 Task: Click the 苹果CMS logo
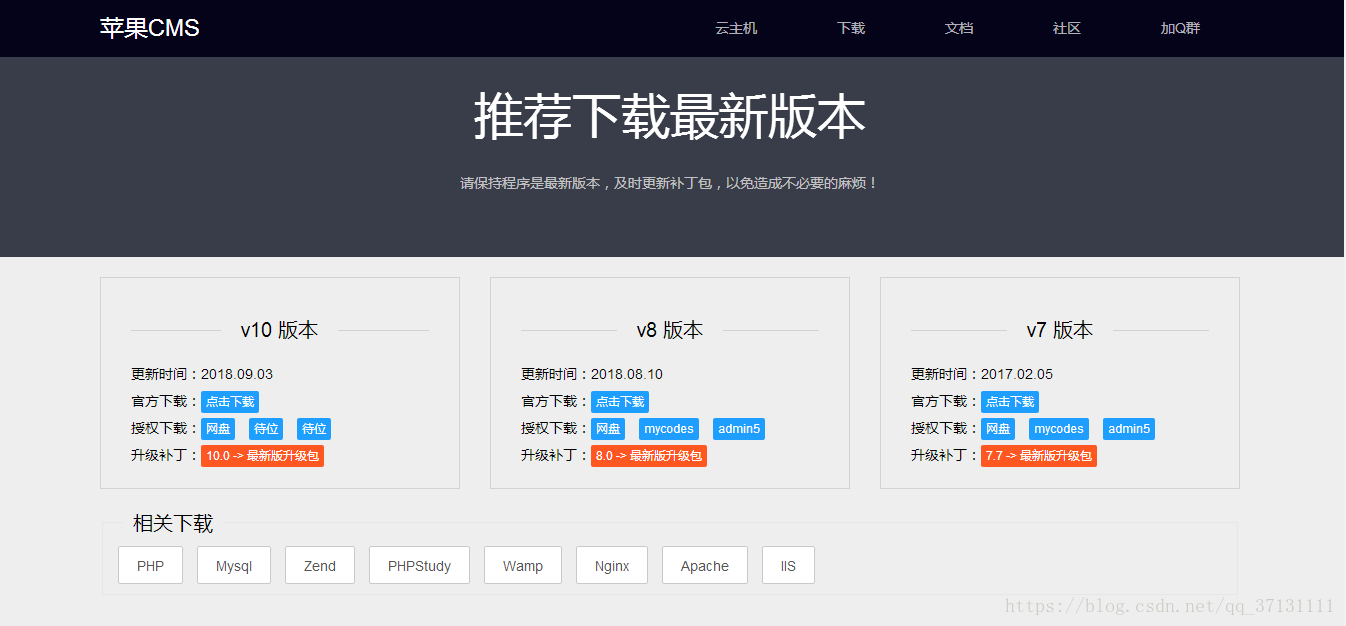point(148,27)
